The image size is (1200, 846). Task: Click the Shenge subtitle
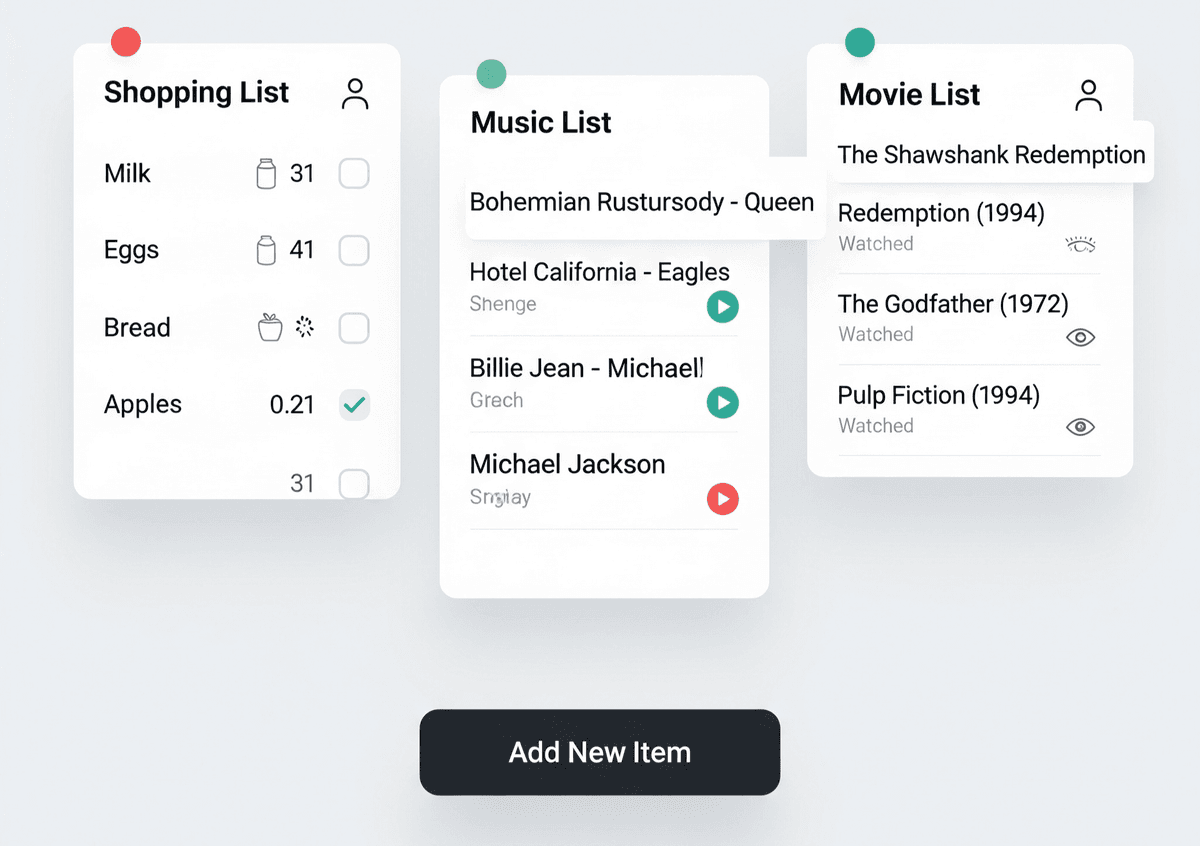[x=503, y=304]
